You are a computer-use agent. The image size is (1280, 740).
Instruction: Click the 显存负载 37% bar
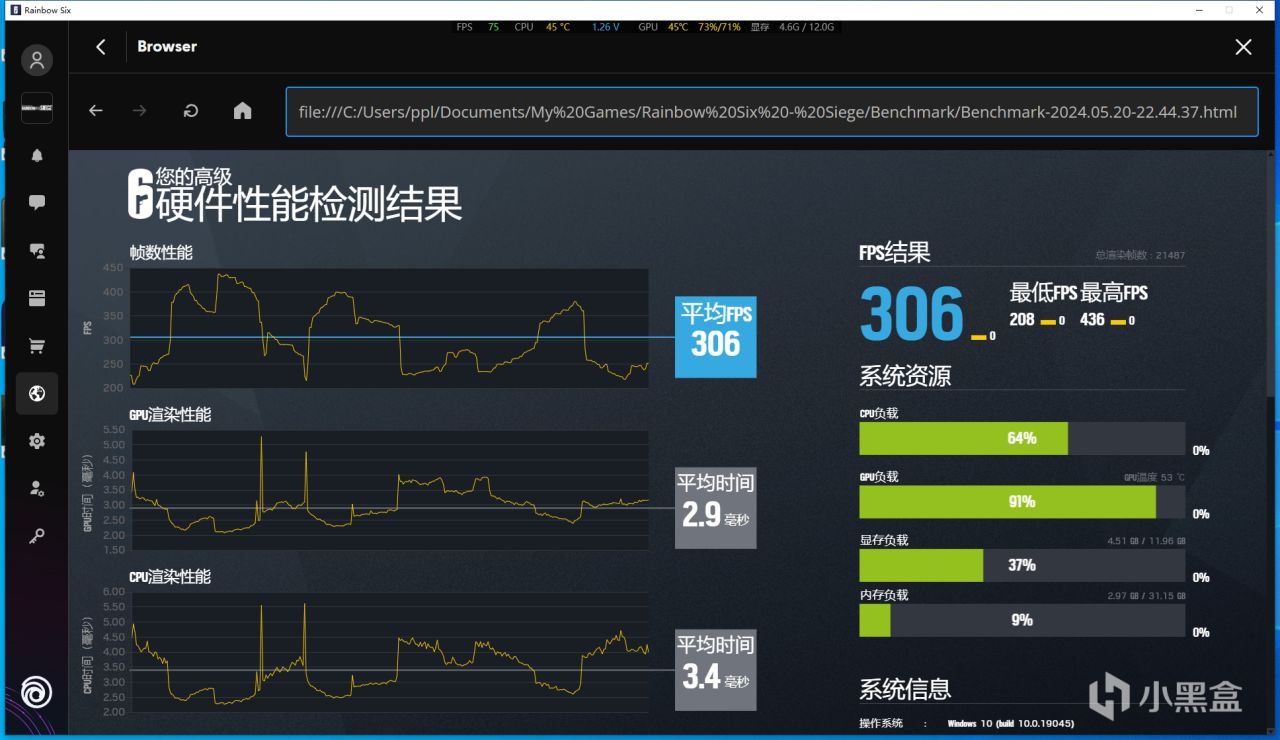1022,565
